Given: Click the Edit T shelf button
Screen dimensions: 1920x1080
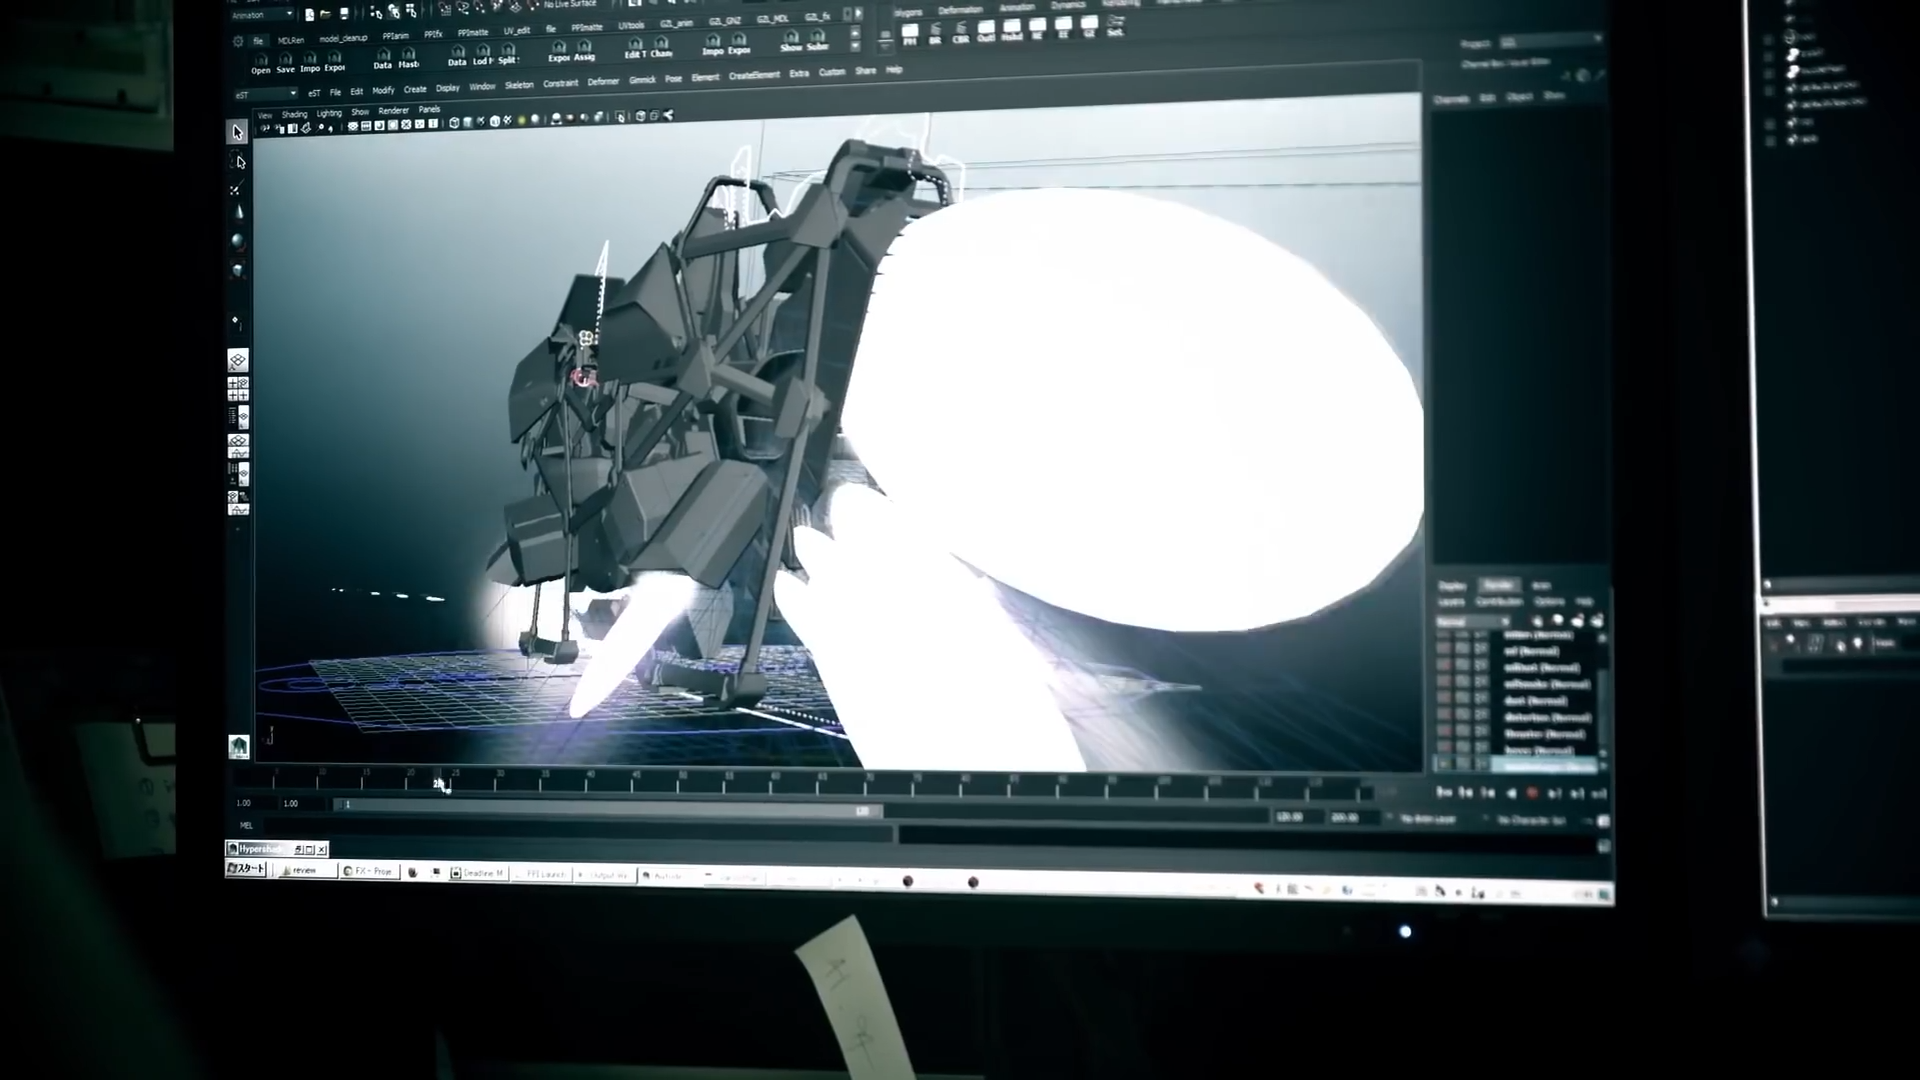Looking at the screenshot, I should pos(634,48).
